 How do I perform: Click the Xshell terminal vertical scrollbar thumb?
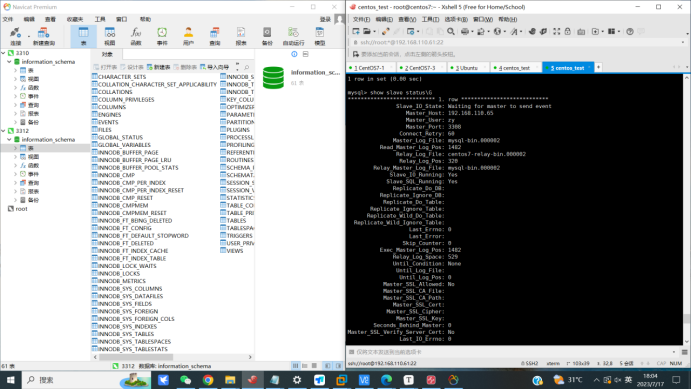(x=686, y=318)
